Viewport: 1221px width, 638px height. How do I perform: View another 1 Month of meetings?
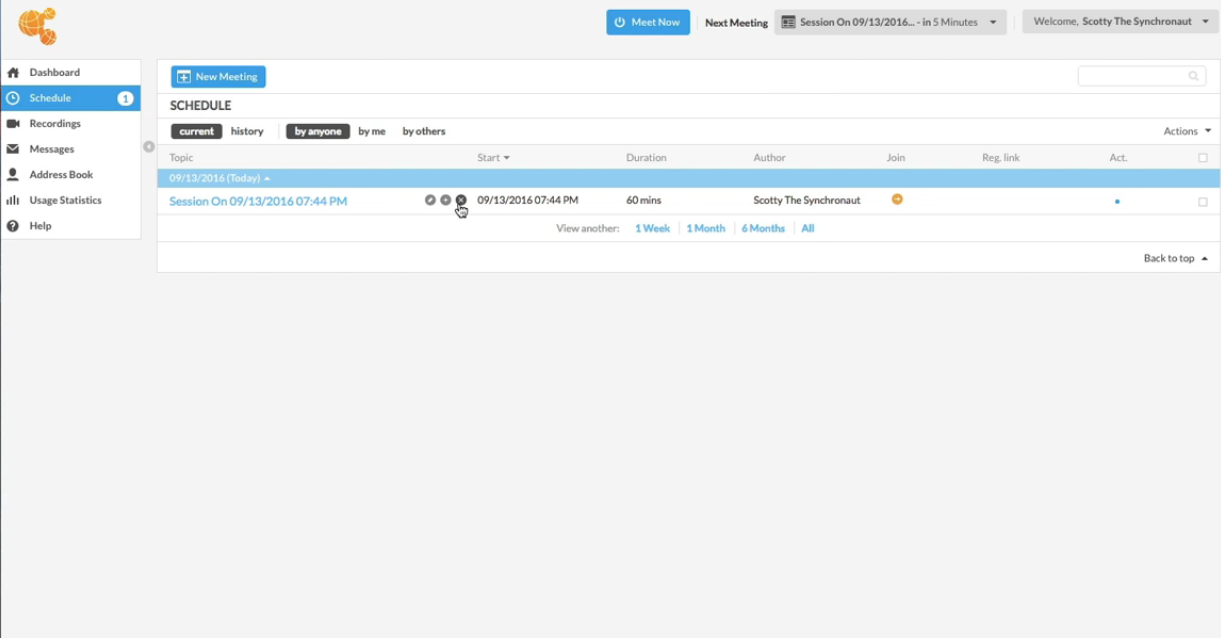pos(706,228)
